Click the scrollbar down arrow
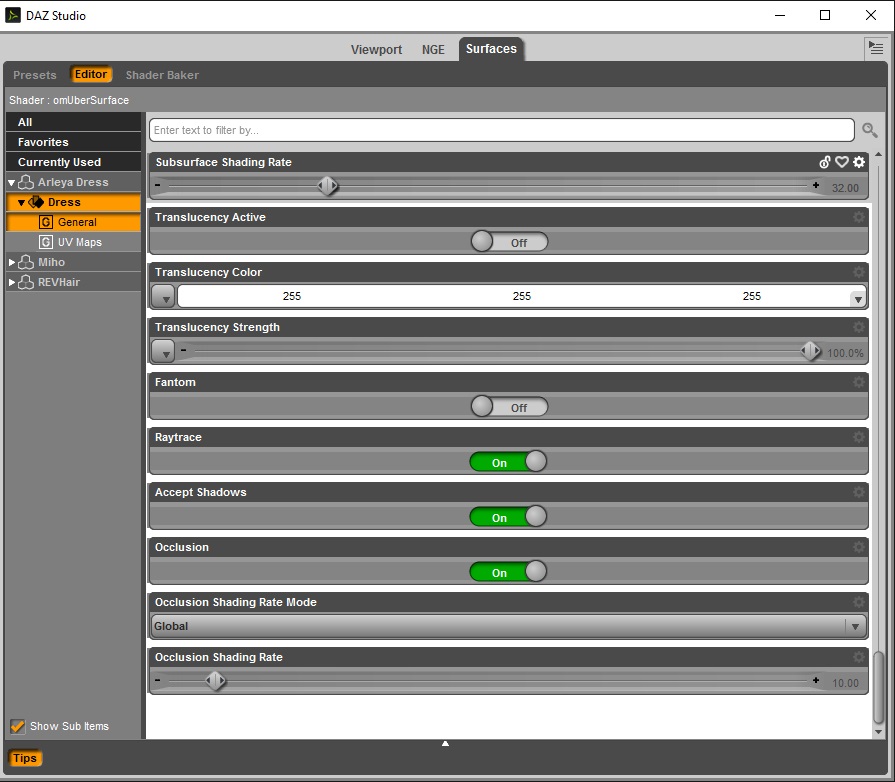Viewport: 895px width, 782px height. 878,732
